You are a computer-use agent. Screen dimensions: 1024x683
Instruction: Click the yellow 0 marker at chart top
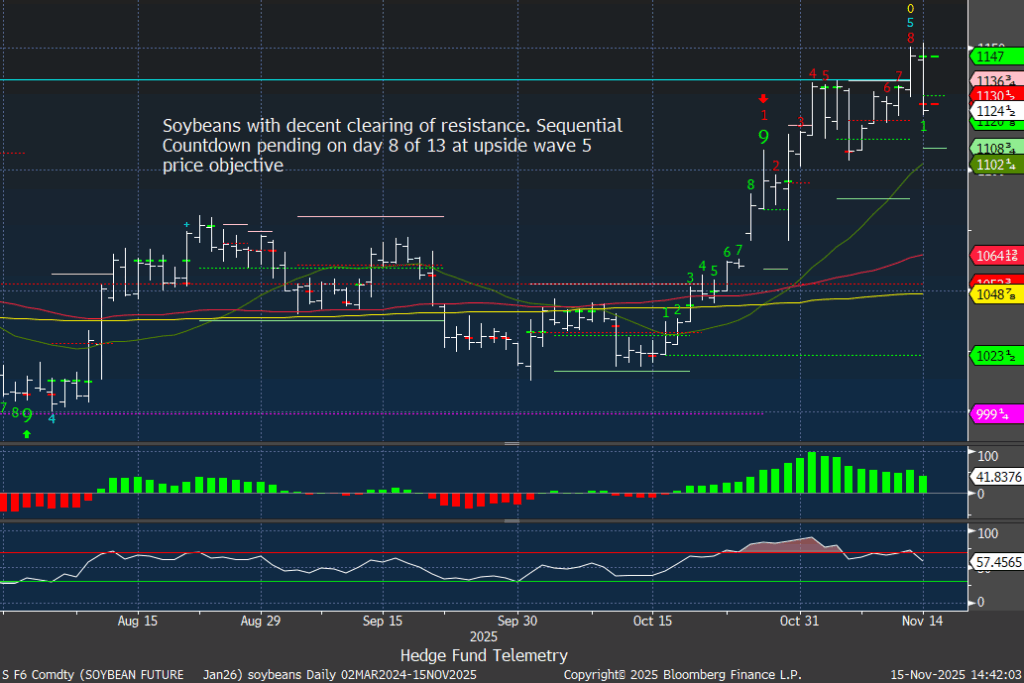[x=910, y=8]
